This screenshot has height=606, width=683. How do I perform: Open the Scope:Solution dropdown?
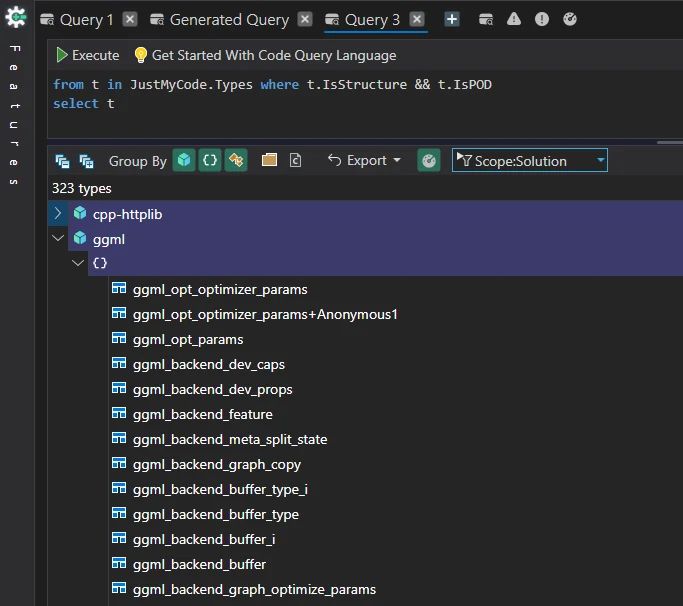[x=530, y=161]
